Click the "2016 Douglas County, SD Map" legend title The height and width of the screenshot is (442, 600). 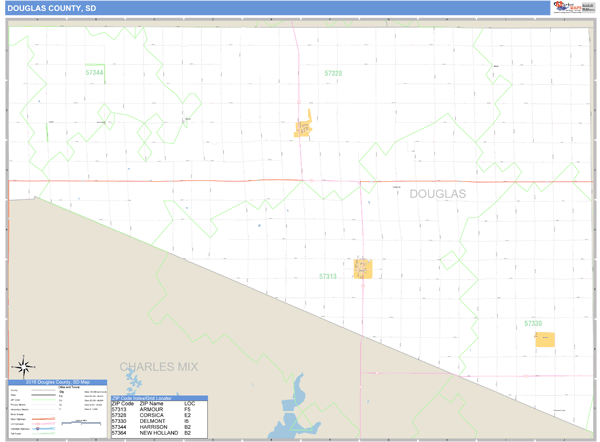tap(58, 382)
